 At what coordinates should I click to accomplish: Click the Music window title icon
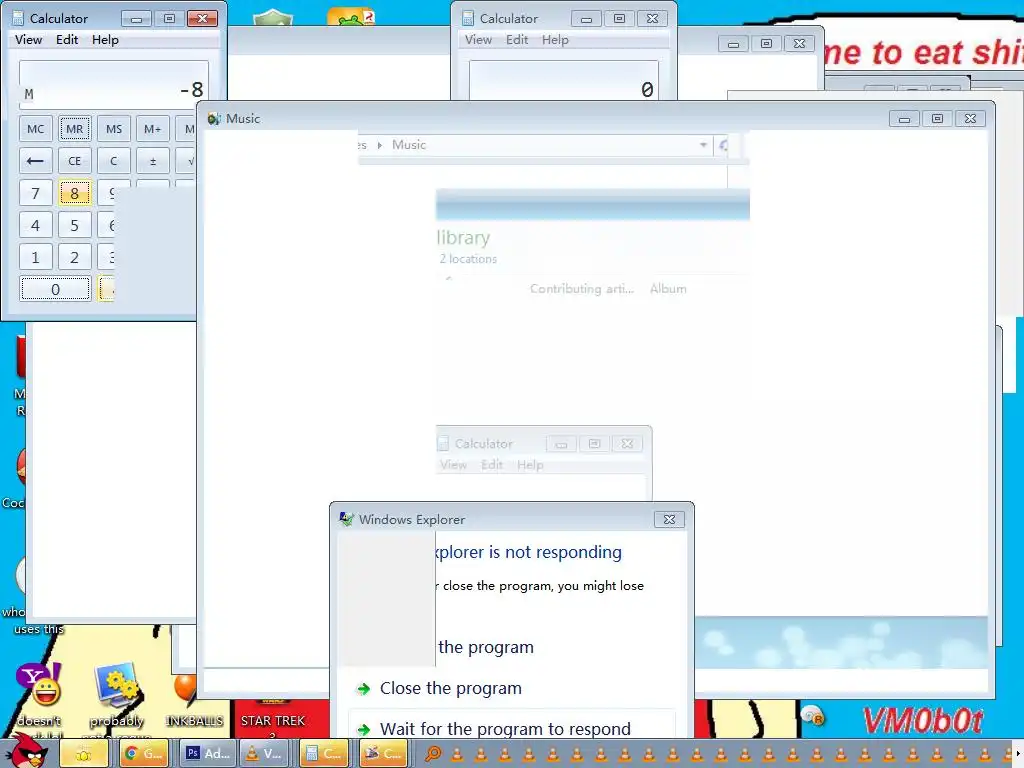coord(214,118)
